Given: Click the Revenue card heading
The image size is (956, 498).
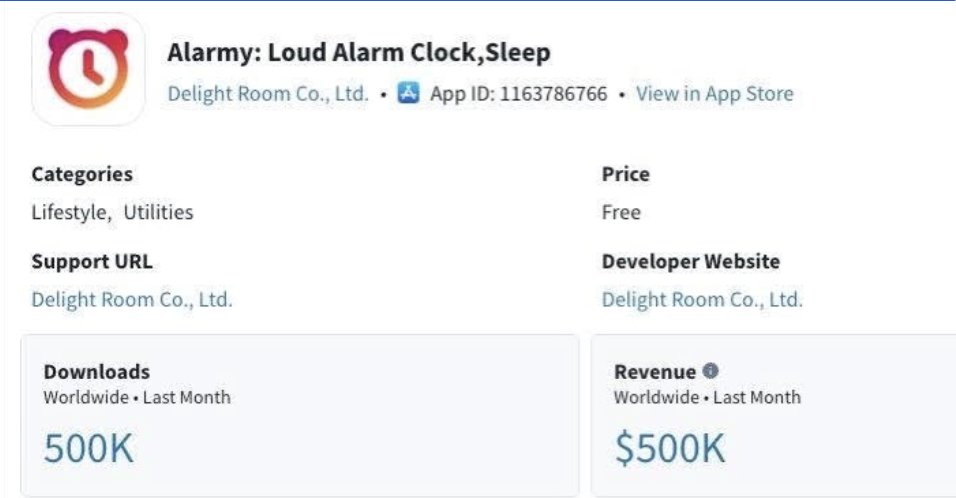Looking at the screenshot, I should [x=655, y=372].
